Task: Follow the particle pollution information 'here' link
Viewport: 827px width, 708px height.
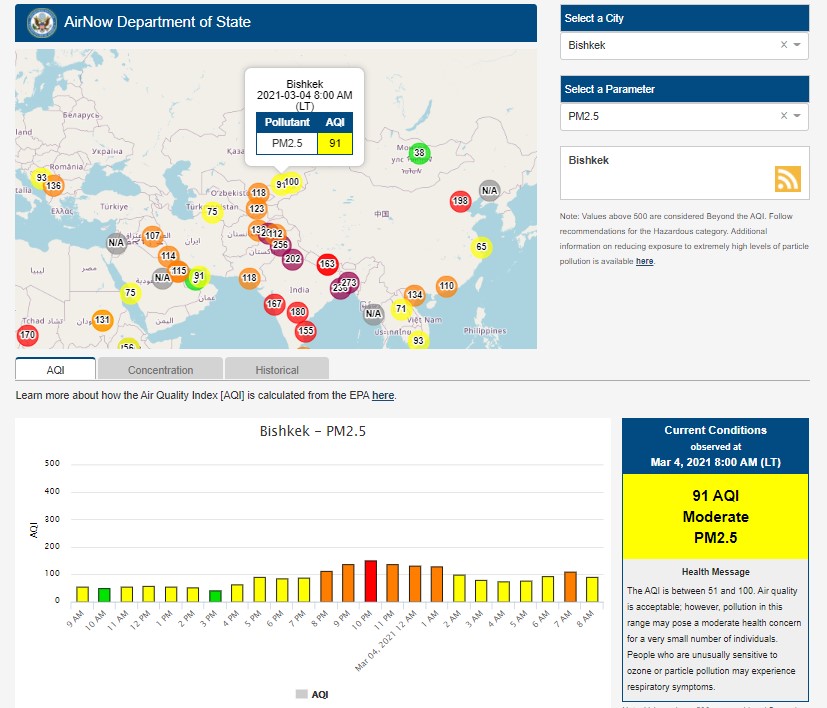Action: (645, 261)
